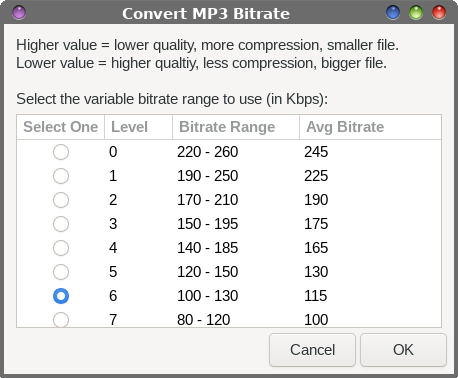This screenshot has width=458, height=378.
Task: Click the OK button
Action: coord(403,350)
